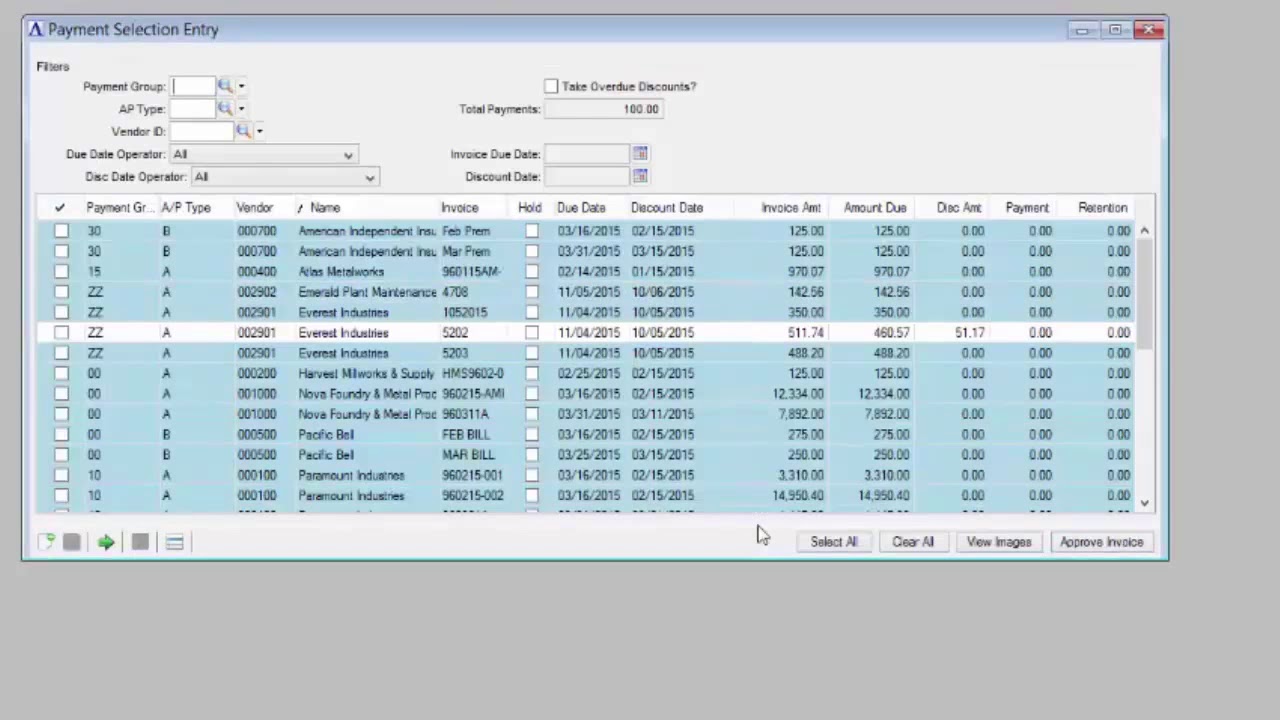This screenshot has height=720, width=1280.
Task: Open the Vendor ID lookup magnifier
Action: tap(243, 131)
